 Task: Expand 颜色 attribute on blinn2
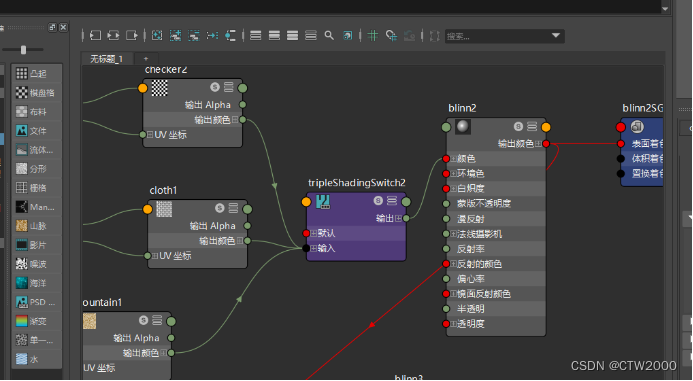point(453,159)
